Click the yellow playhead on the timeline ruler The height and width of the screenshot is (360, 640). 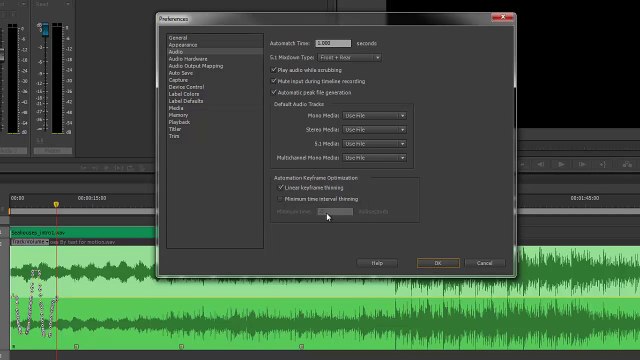[x=56, y=204]
